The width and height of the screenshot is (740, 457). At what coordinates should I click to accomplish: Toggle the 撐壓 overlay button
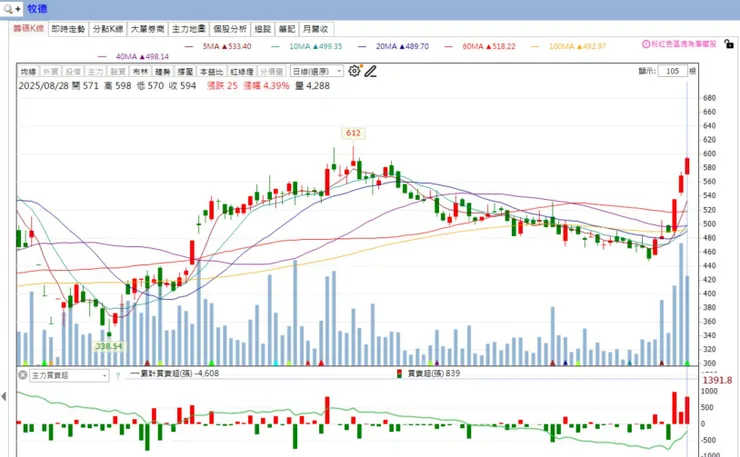(x=185, y=71)
